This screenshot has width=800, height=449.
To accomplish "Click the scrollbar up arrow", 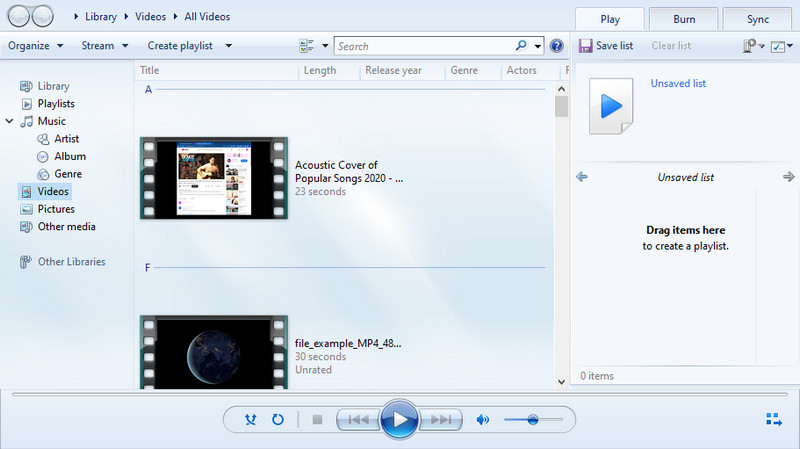I will click(x=561, y=89).
